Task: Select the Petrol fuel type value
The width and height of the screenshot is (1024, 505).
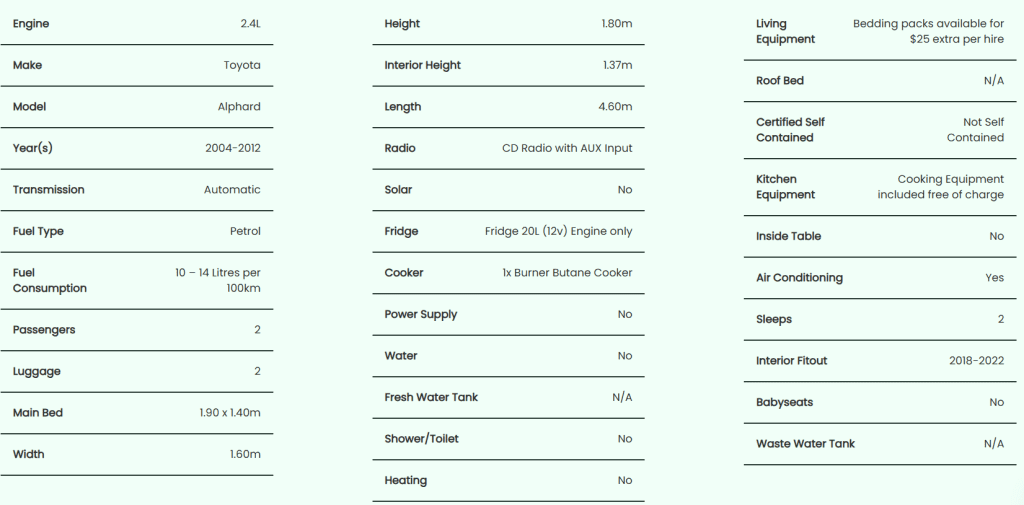Action: [x=245, y=231]
